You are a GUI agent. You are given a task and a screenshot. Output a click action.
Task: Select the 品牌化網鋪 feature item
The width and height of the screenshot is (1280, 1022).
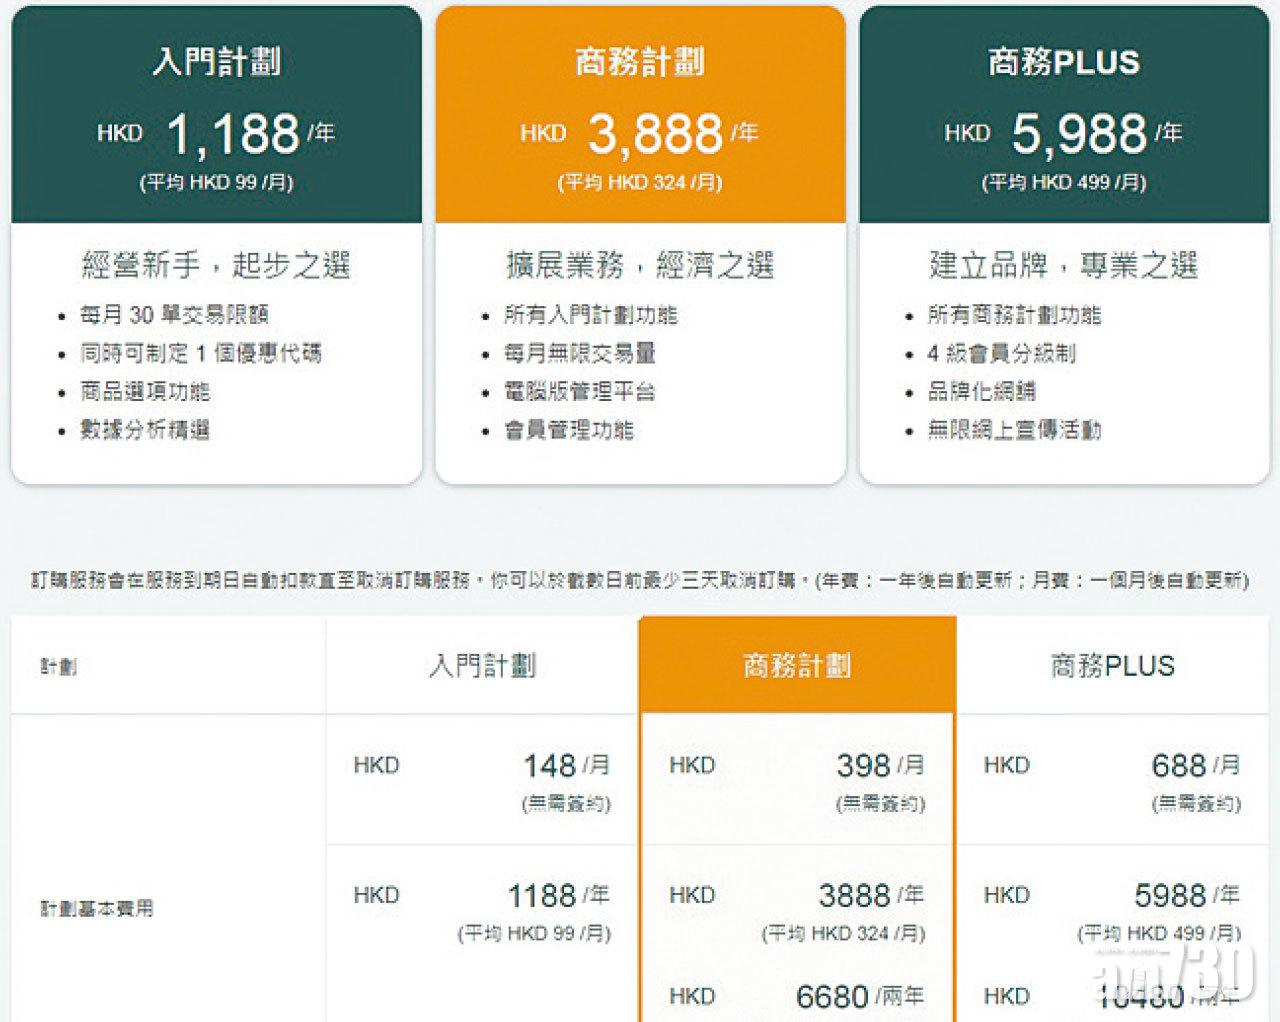(981, 391)
